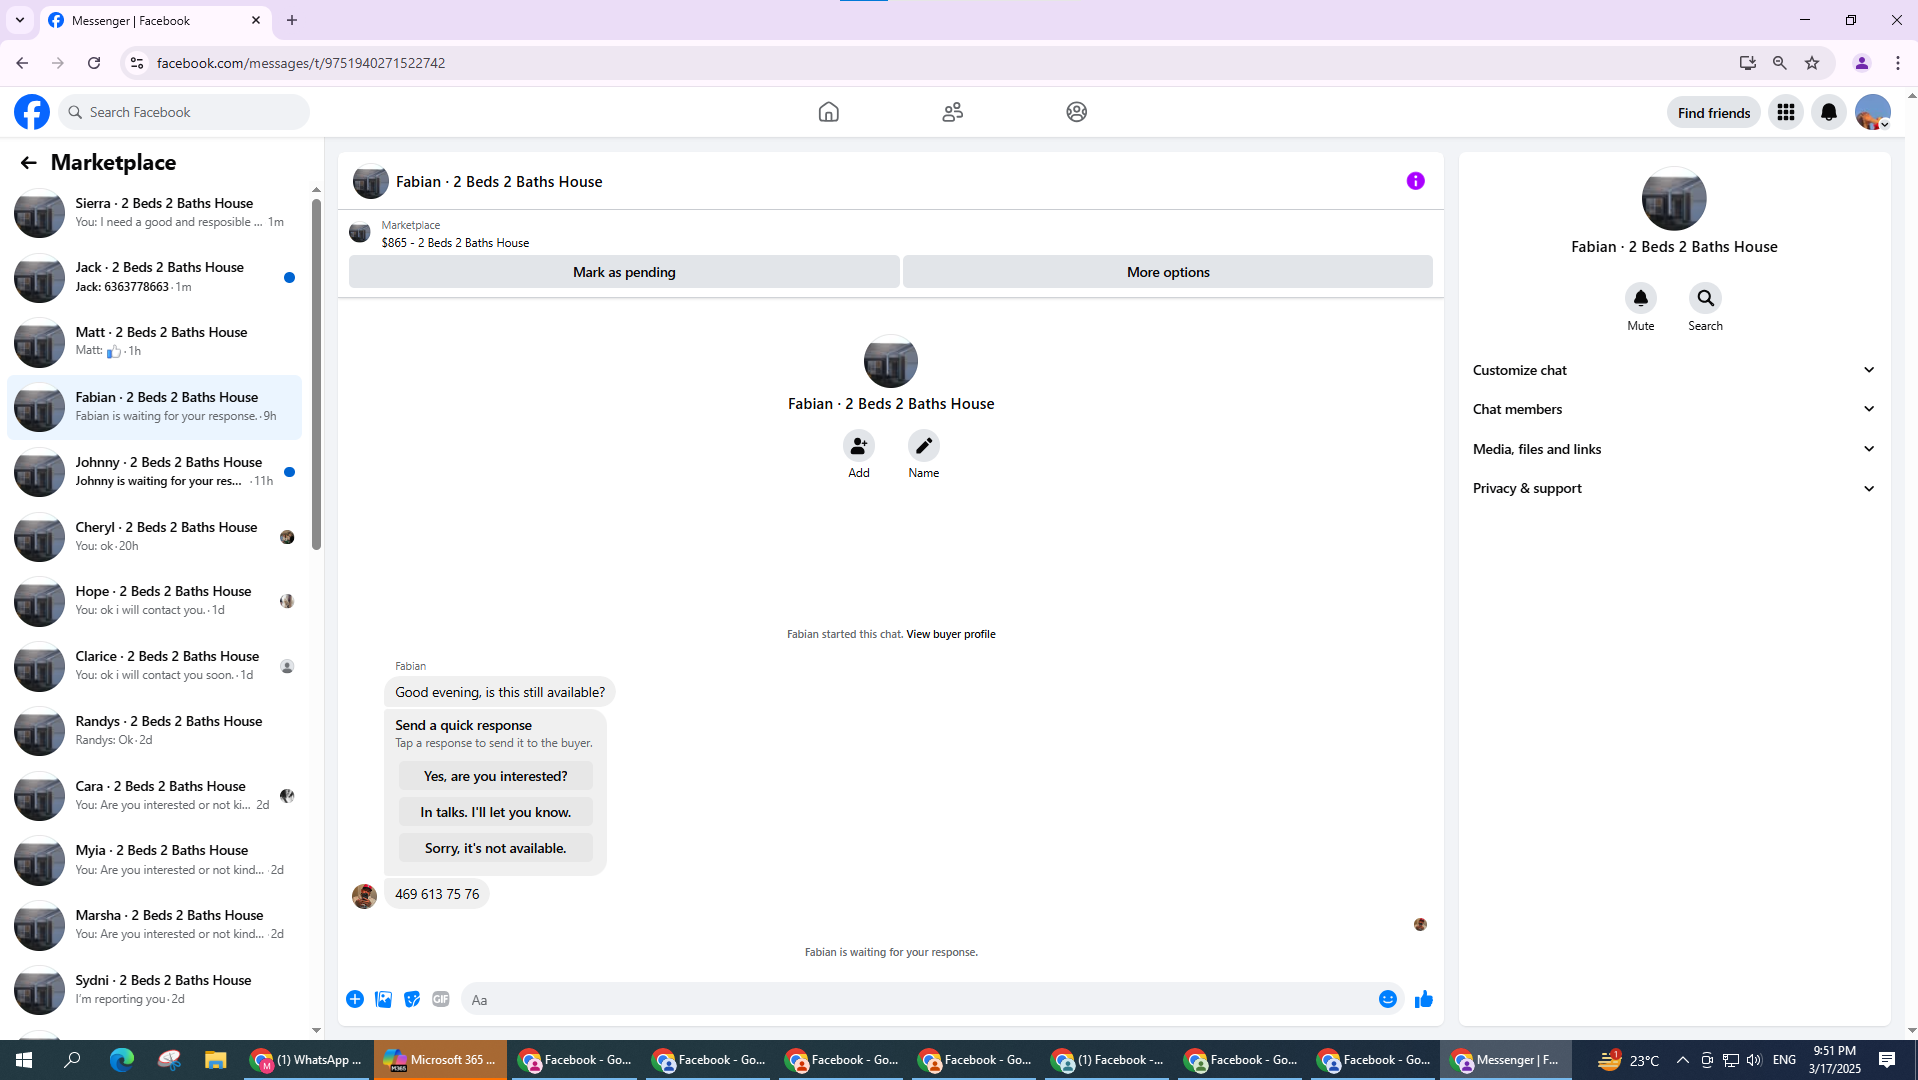Image resolution: width=1918 pixels, height=1080 pixels.
Task: Open File Explorer from the taskbar
Action: (x=216, y=1060)
